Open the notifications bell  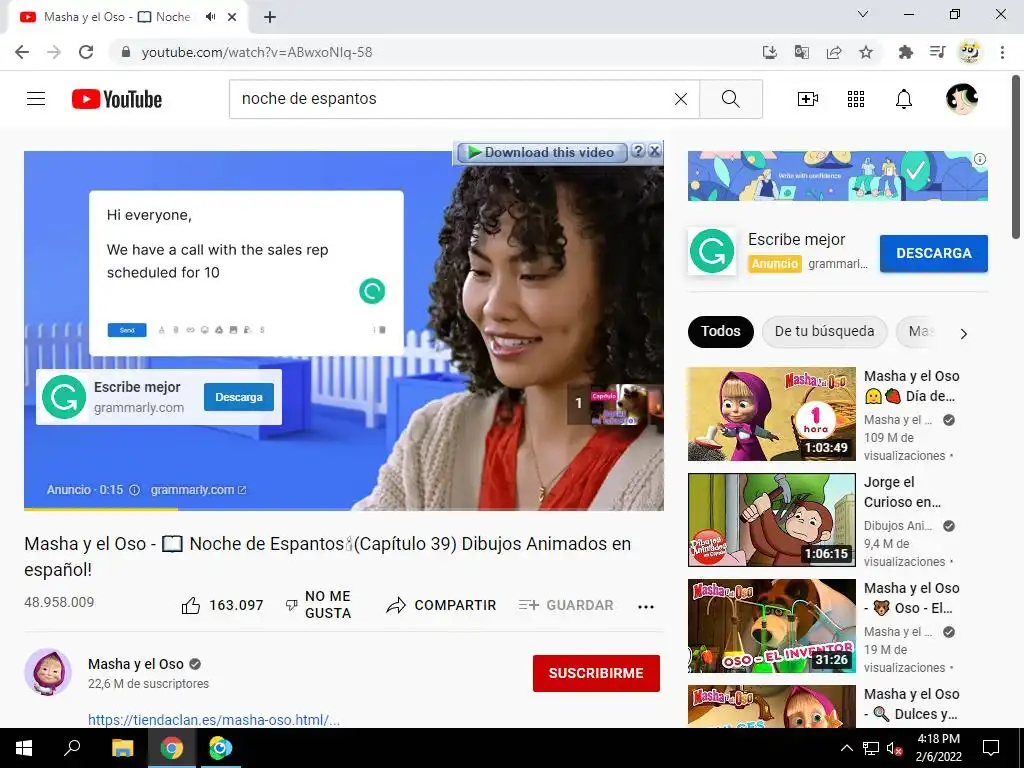pyautogui.click(x=904, y=99)
